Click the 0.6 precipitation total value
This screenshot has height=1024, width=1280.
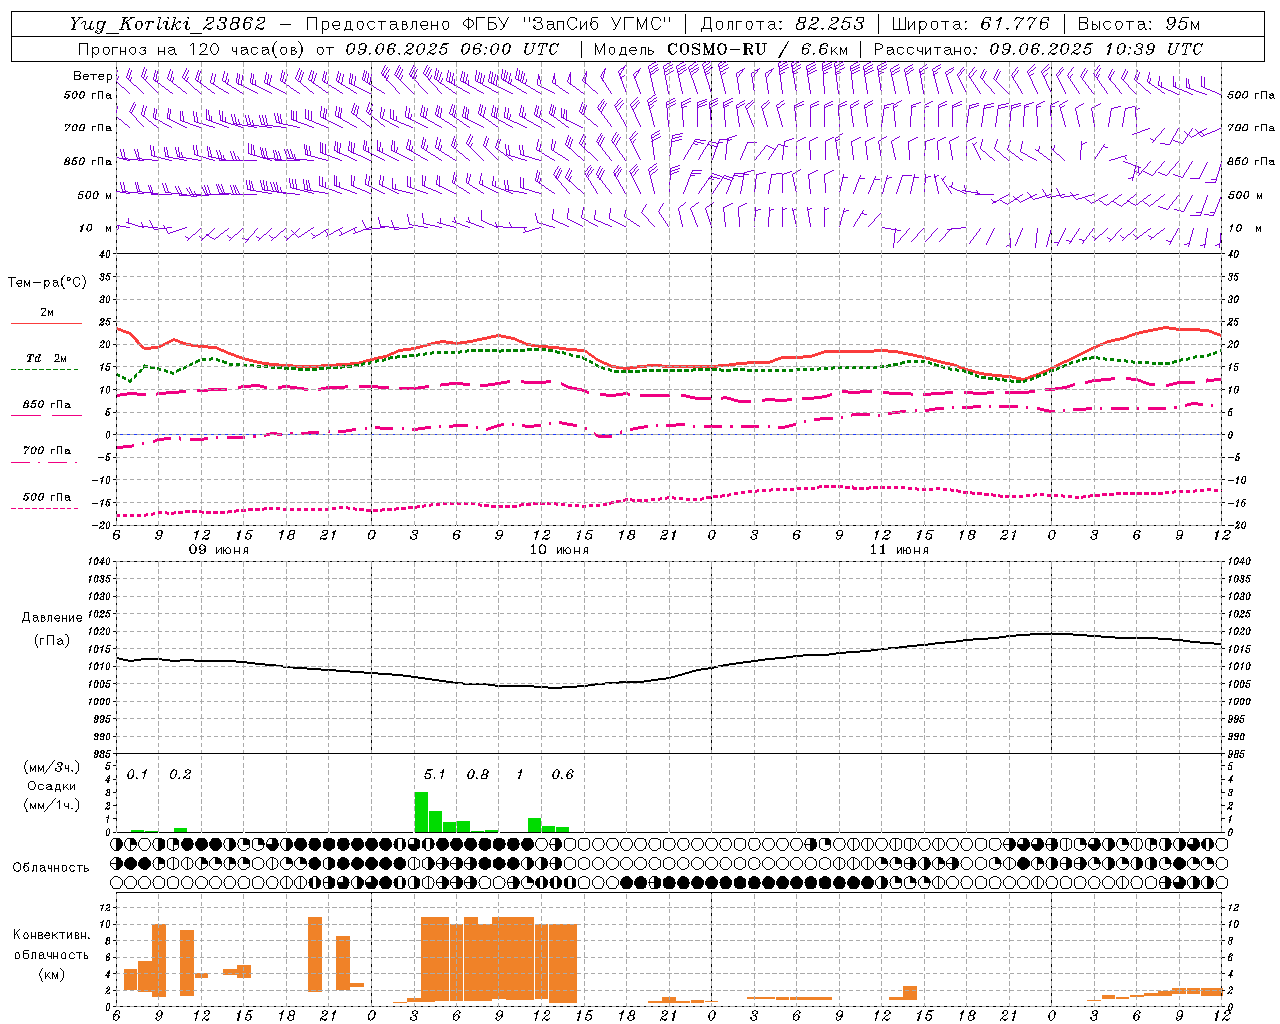point(563,774)
